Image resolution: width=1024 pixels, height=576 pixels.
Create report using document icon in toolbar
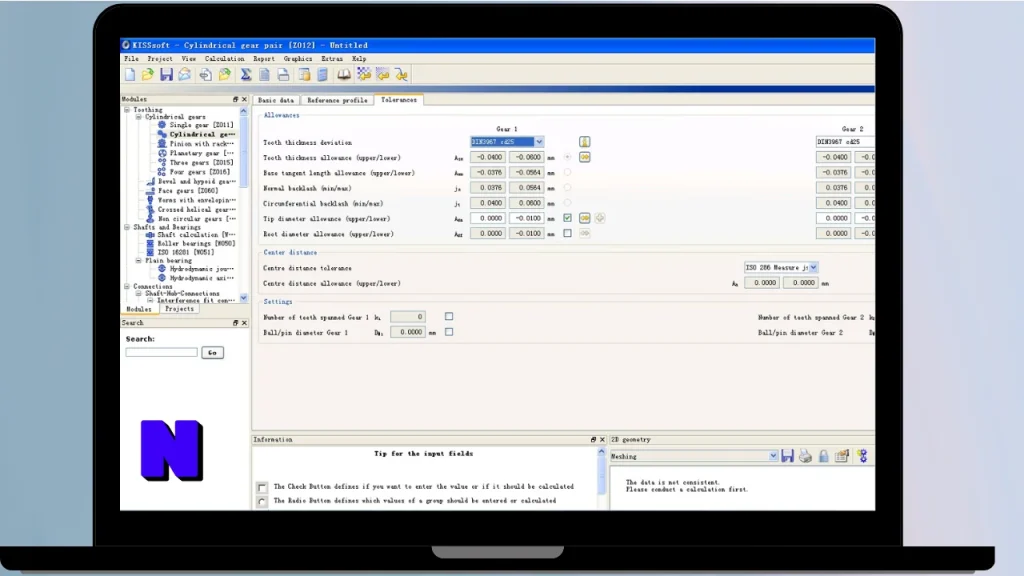pos(264,74)
